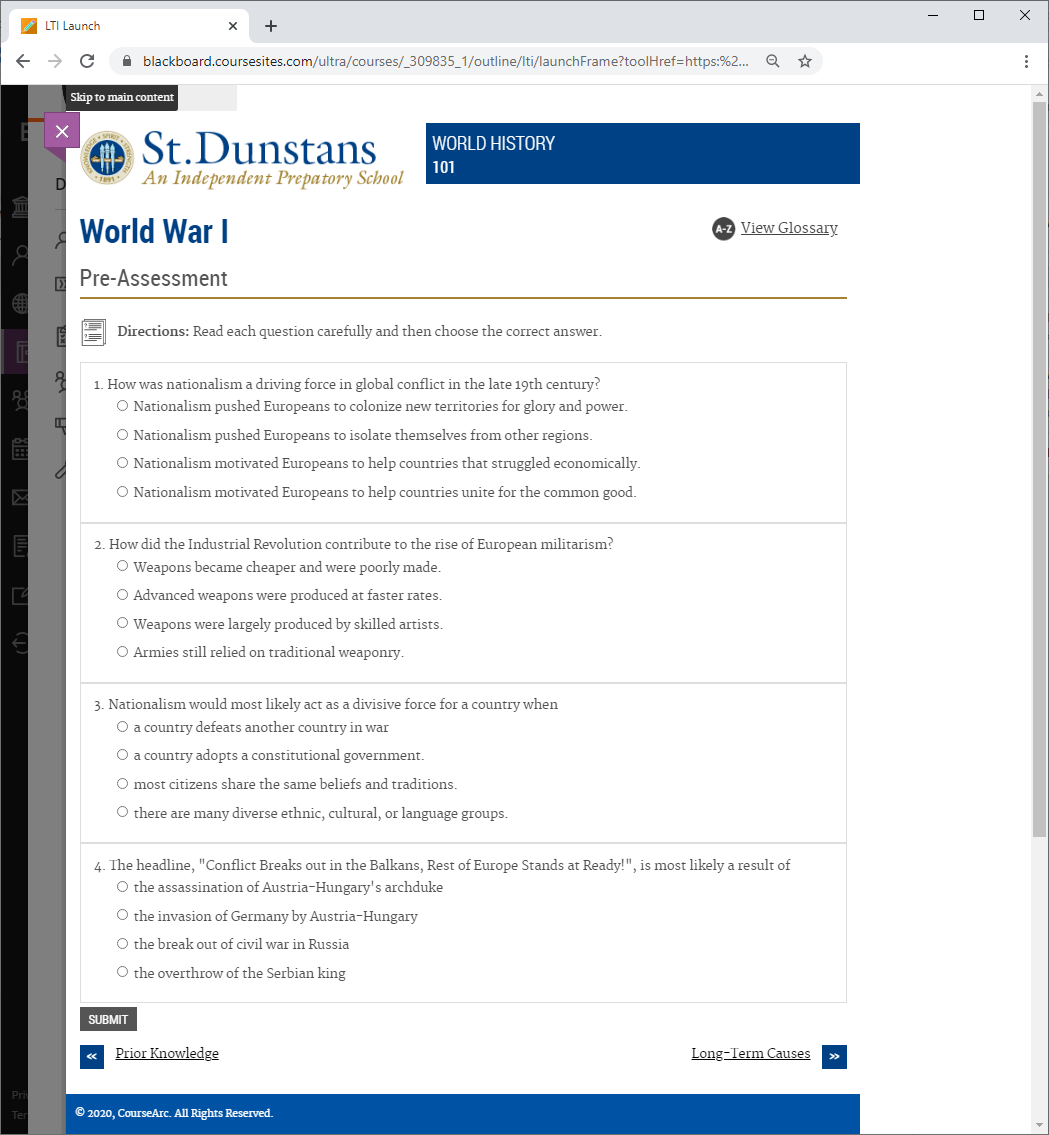1049x1135 pixels.
Task: Choose 'help countries that struggled economically'
Action: pyautogui.click(x=122, y=463)
